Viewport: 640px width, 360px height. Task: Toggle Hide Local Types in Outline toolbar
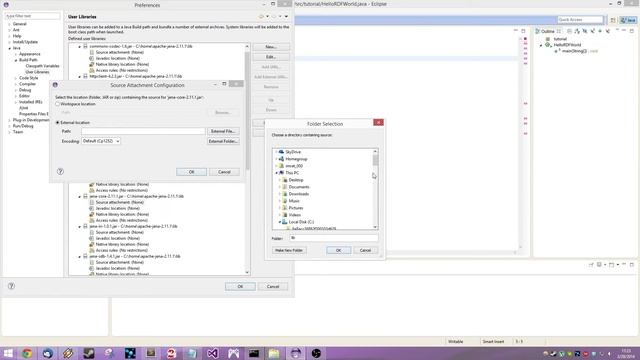(608, 31)
